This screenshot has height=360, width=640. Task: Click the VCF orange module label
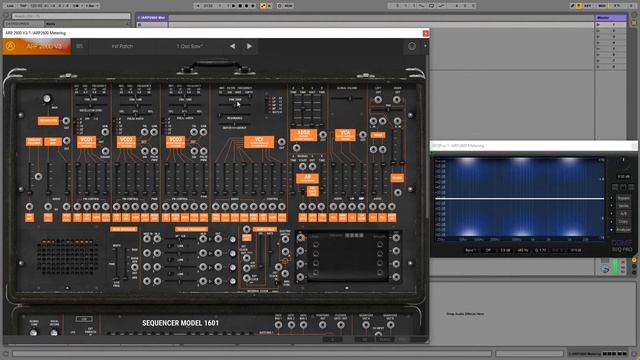pos(259,141)
